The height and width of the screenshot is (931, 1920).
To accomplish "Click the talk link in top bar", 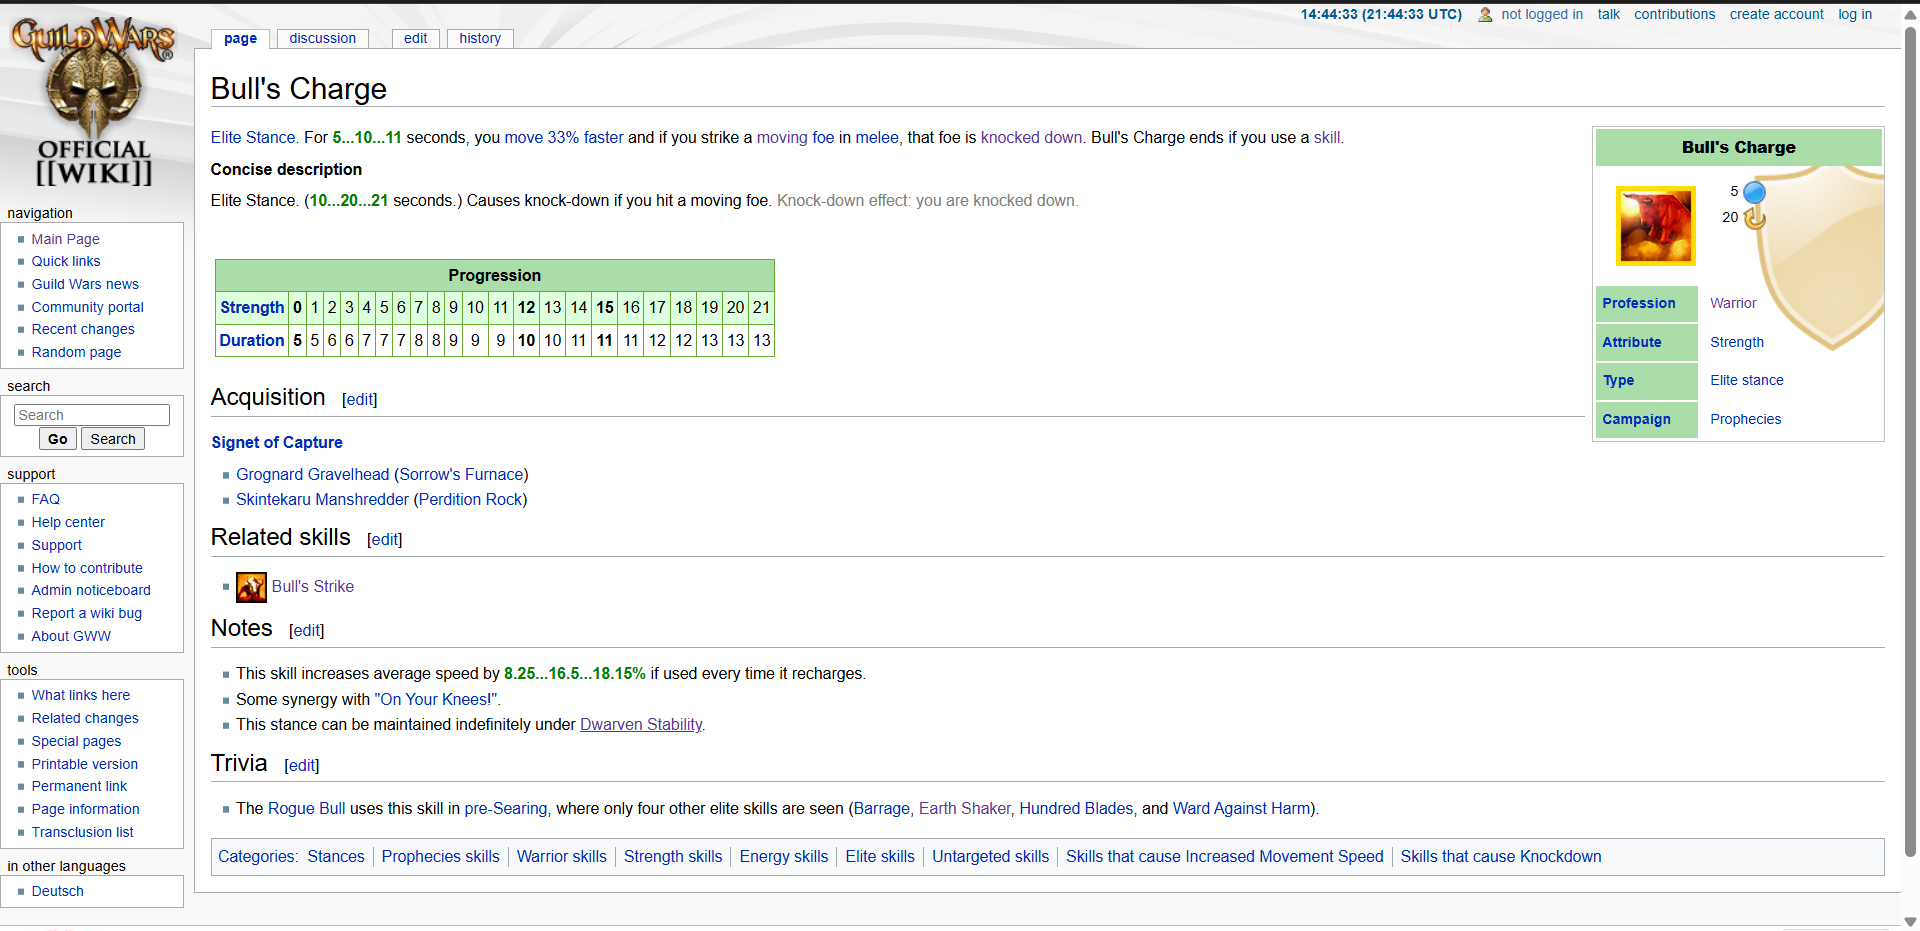I will (1608, 14).
